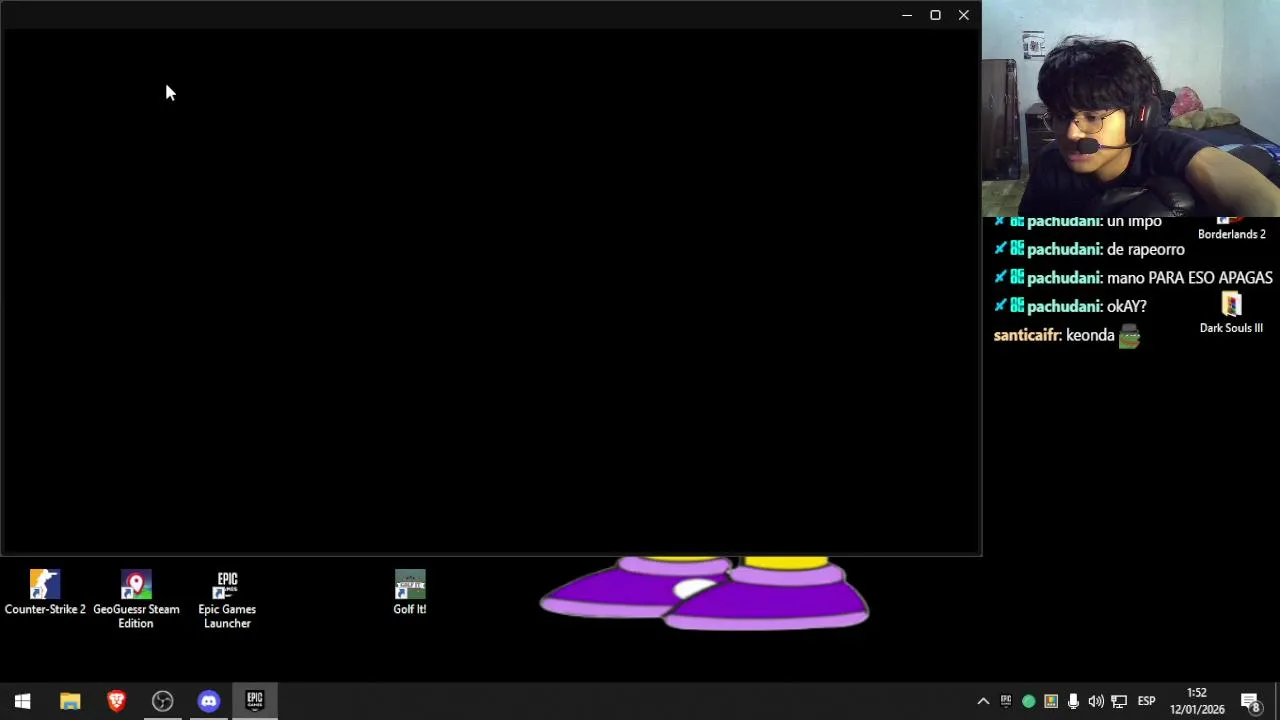
Task: Open the Dark Souls III desktop shortcut
Action: [1231, 313]
